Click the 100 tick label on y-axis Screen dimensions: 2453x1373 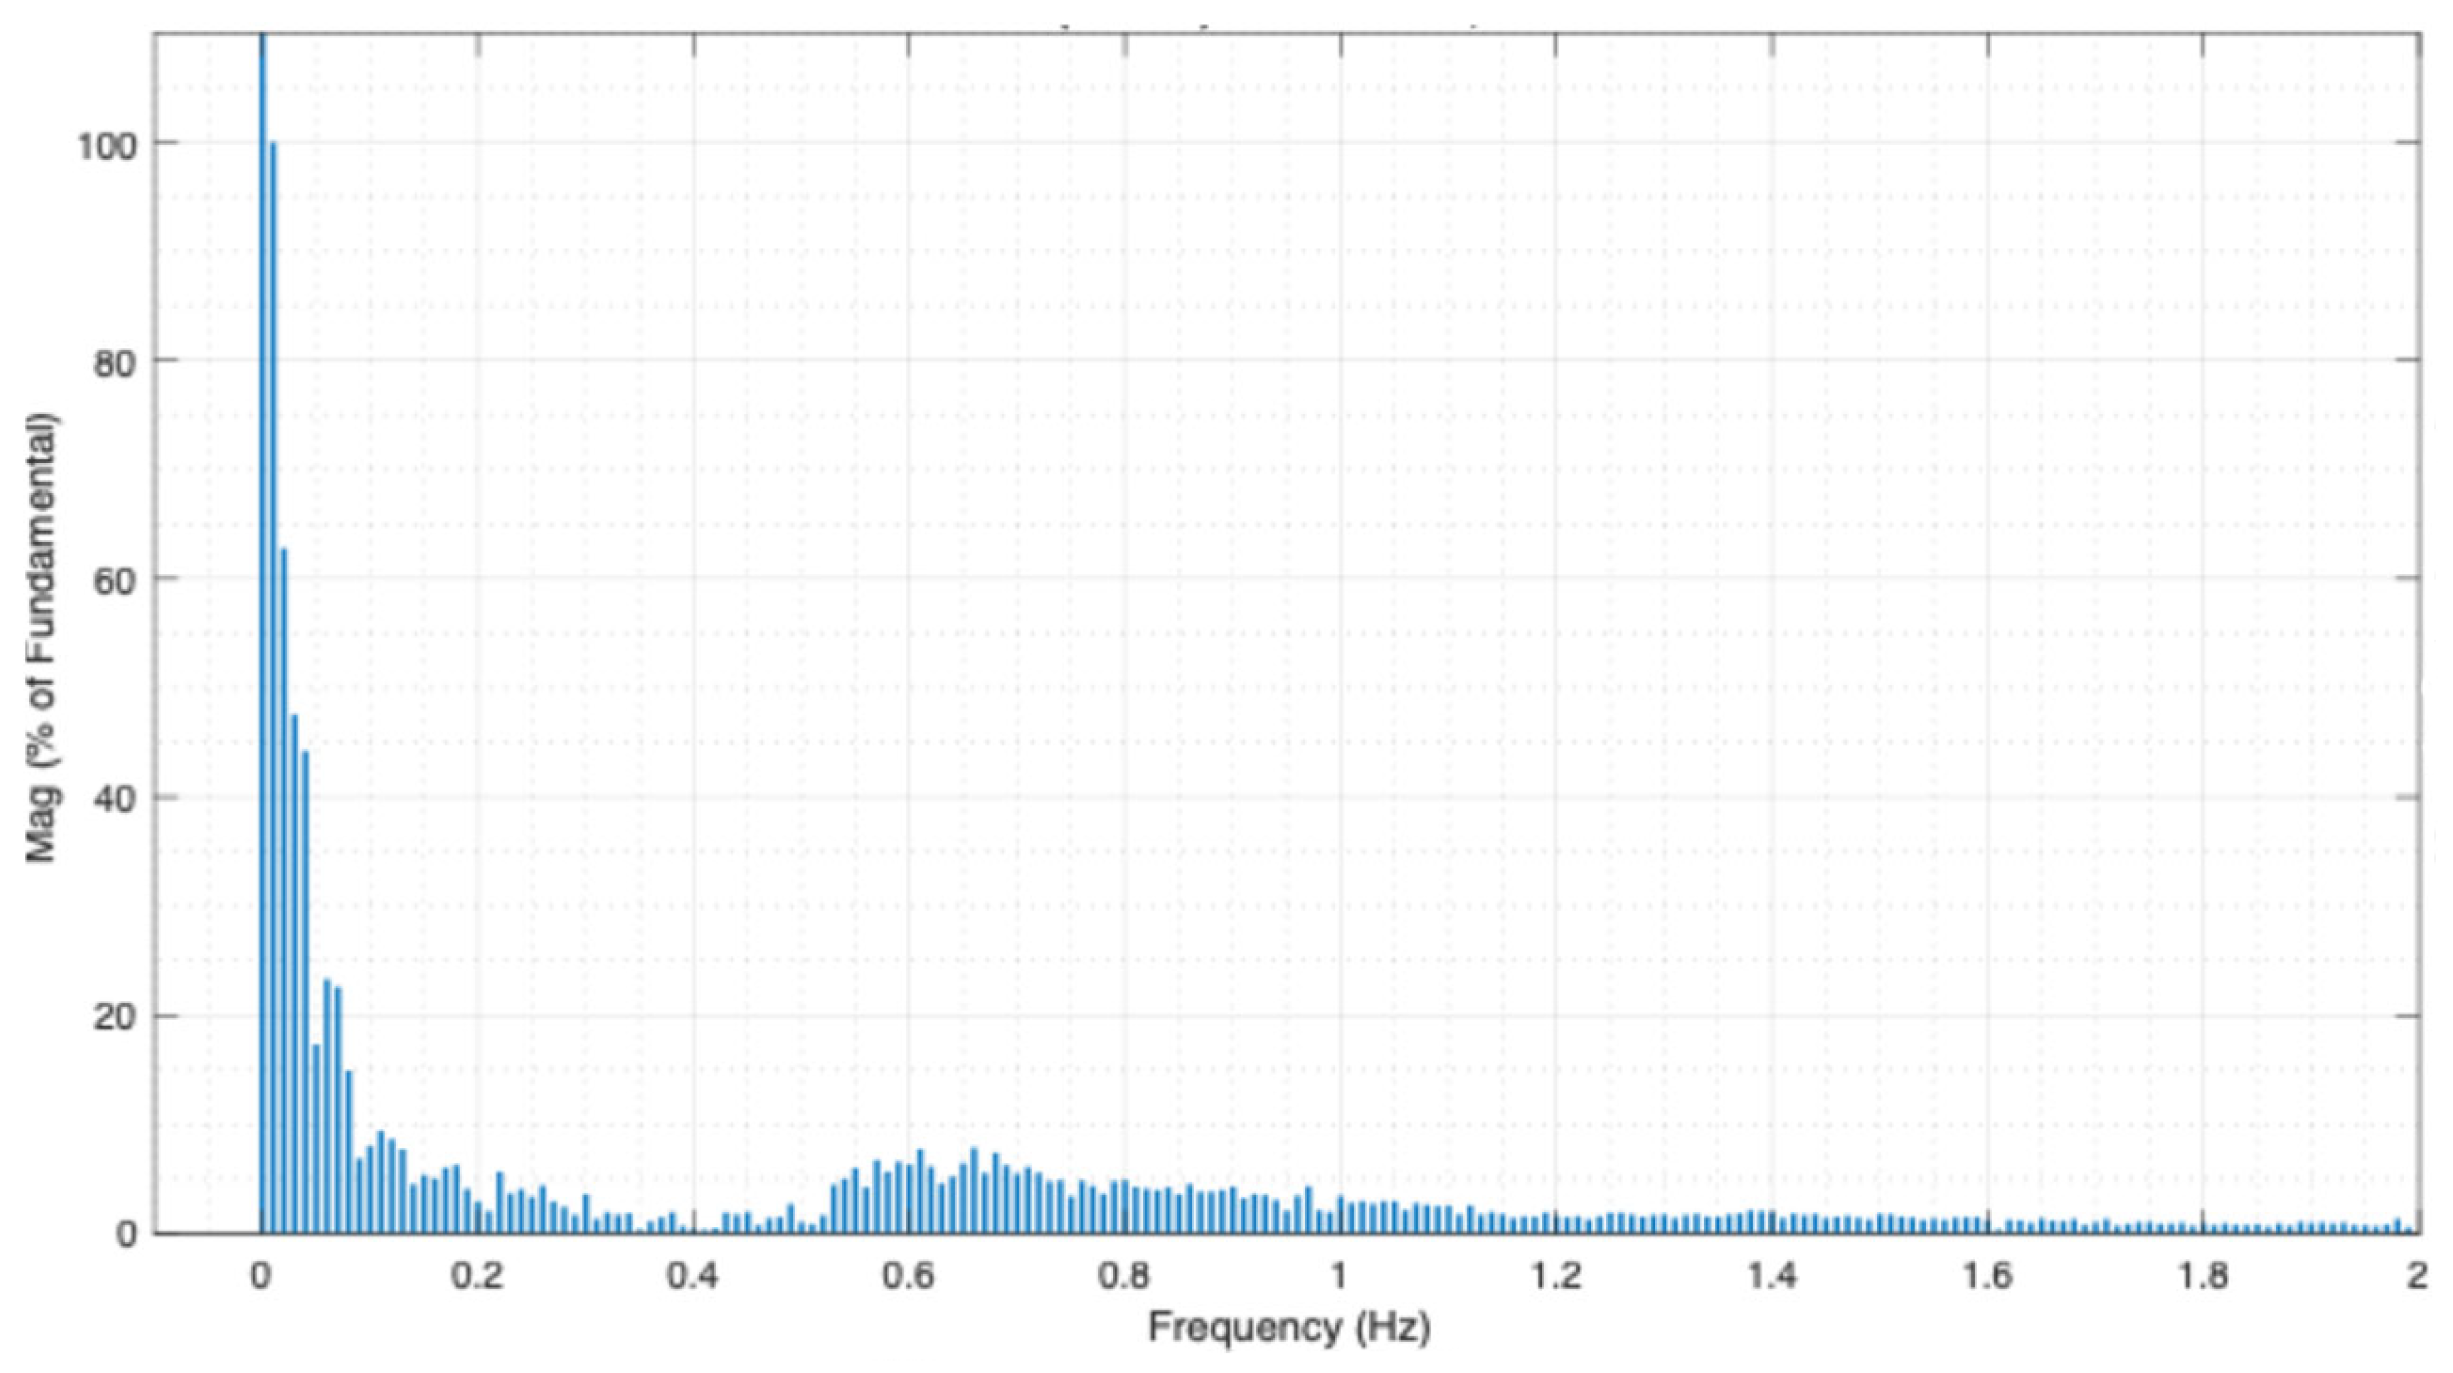point(105,146)
